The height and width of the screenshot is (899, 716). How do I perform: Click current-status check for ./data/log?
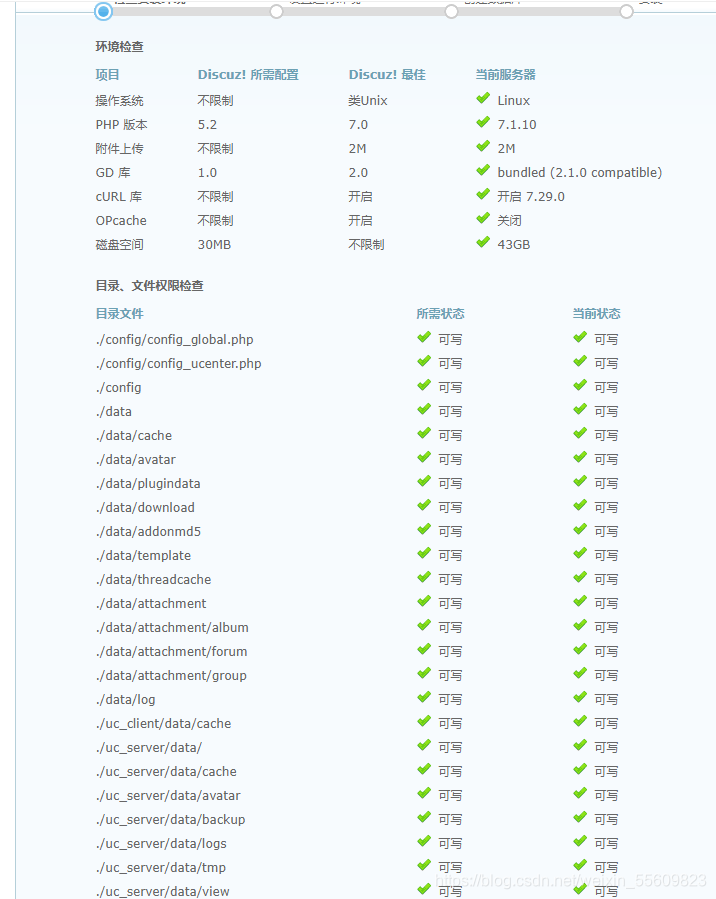tap(580, 698)
